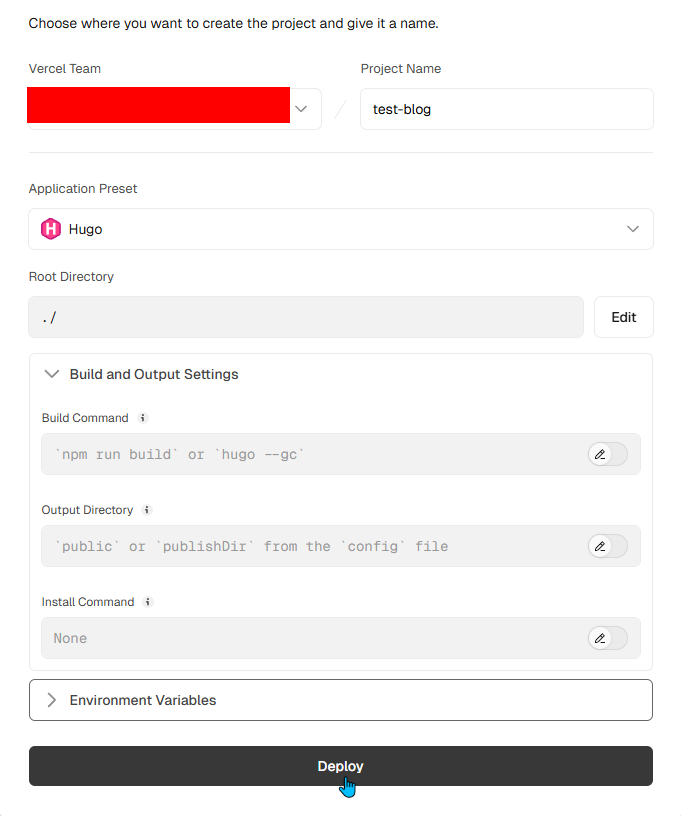681x816 pixels.
Task: Click the Install Command label text
Action: point(88,602)
